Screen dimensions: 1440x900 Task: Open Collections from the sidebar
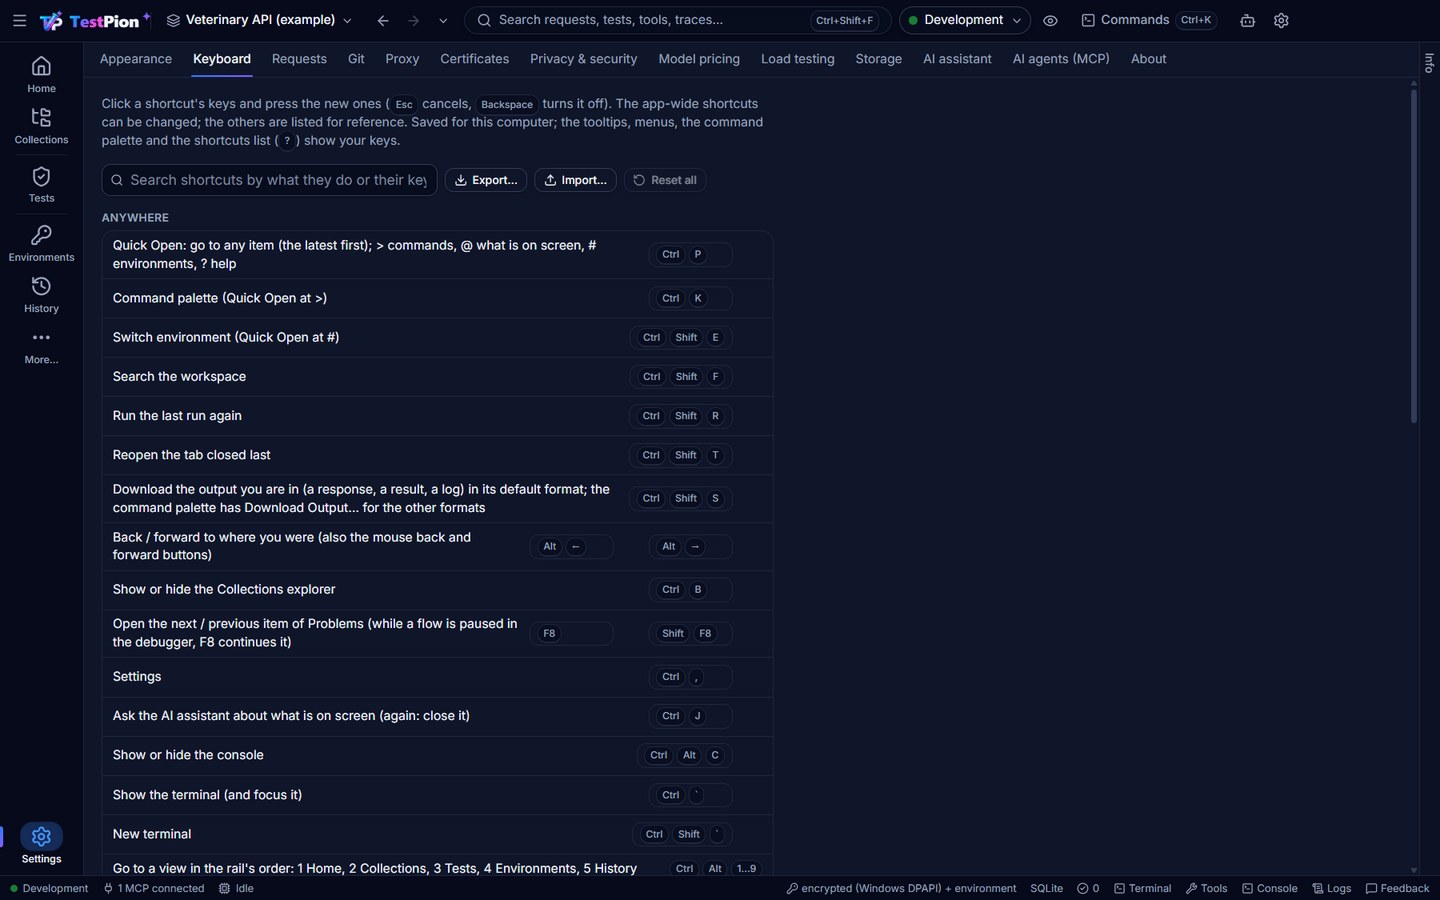tap(41, 126)
